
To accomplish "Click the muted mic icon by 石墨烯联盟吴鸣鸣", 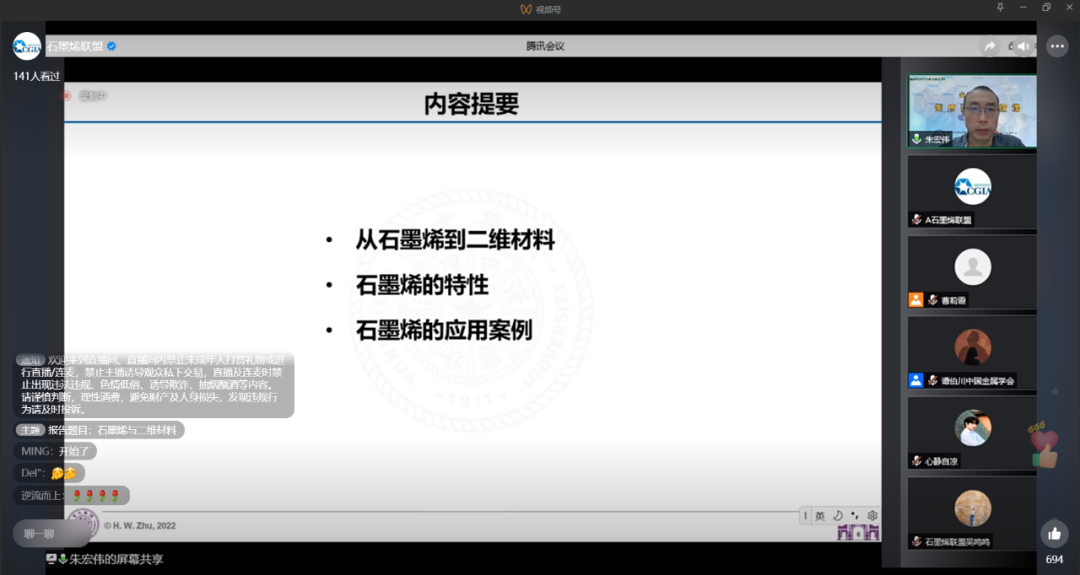I will pyautogui.click(x=917, y=541).
